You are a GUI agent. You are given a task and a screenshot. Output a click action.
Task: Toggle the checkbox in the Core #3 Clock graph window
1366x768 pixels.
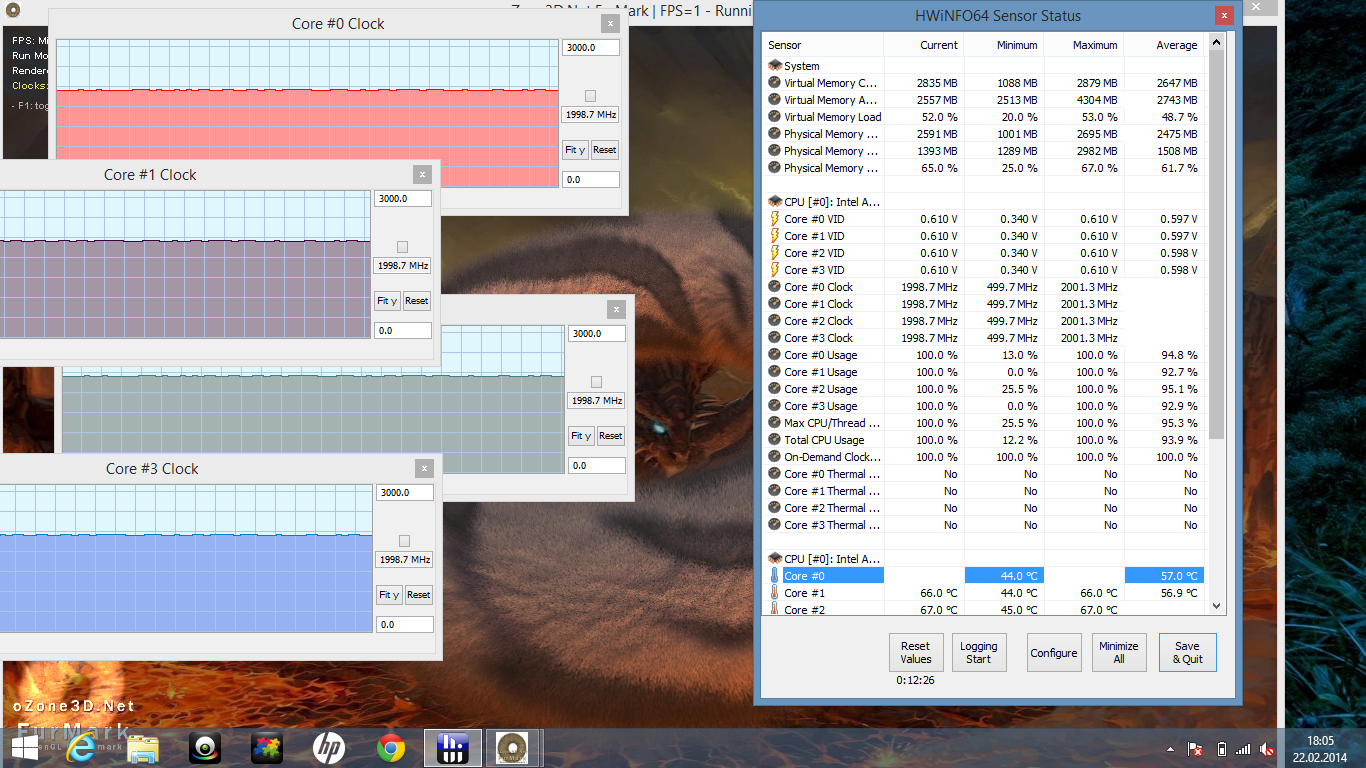pyautogui.click(x=404, y=541)
